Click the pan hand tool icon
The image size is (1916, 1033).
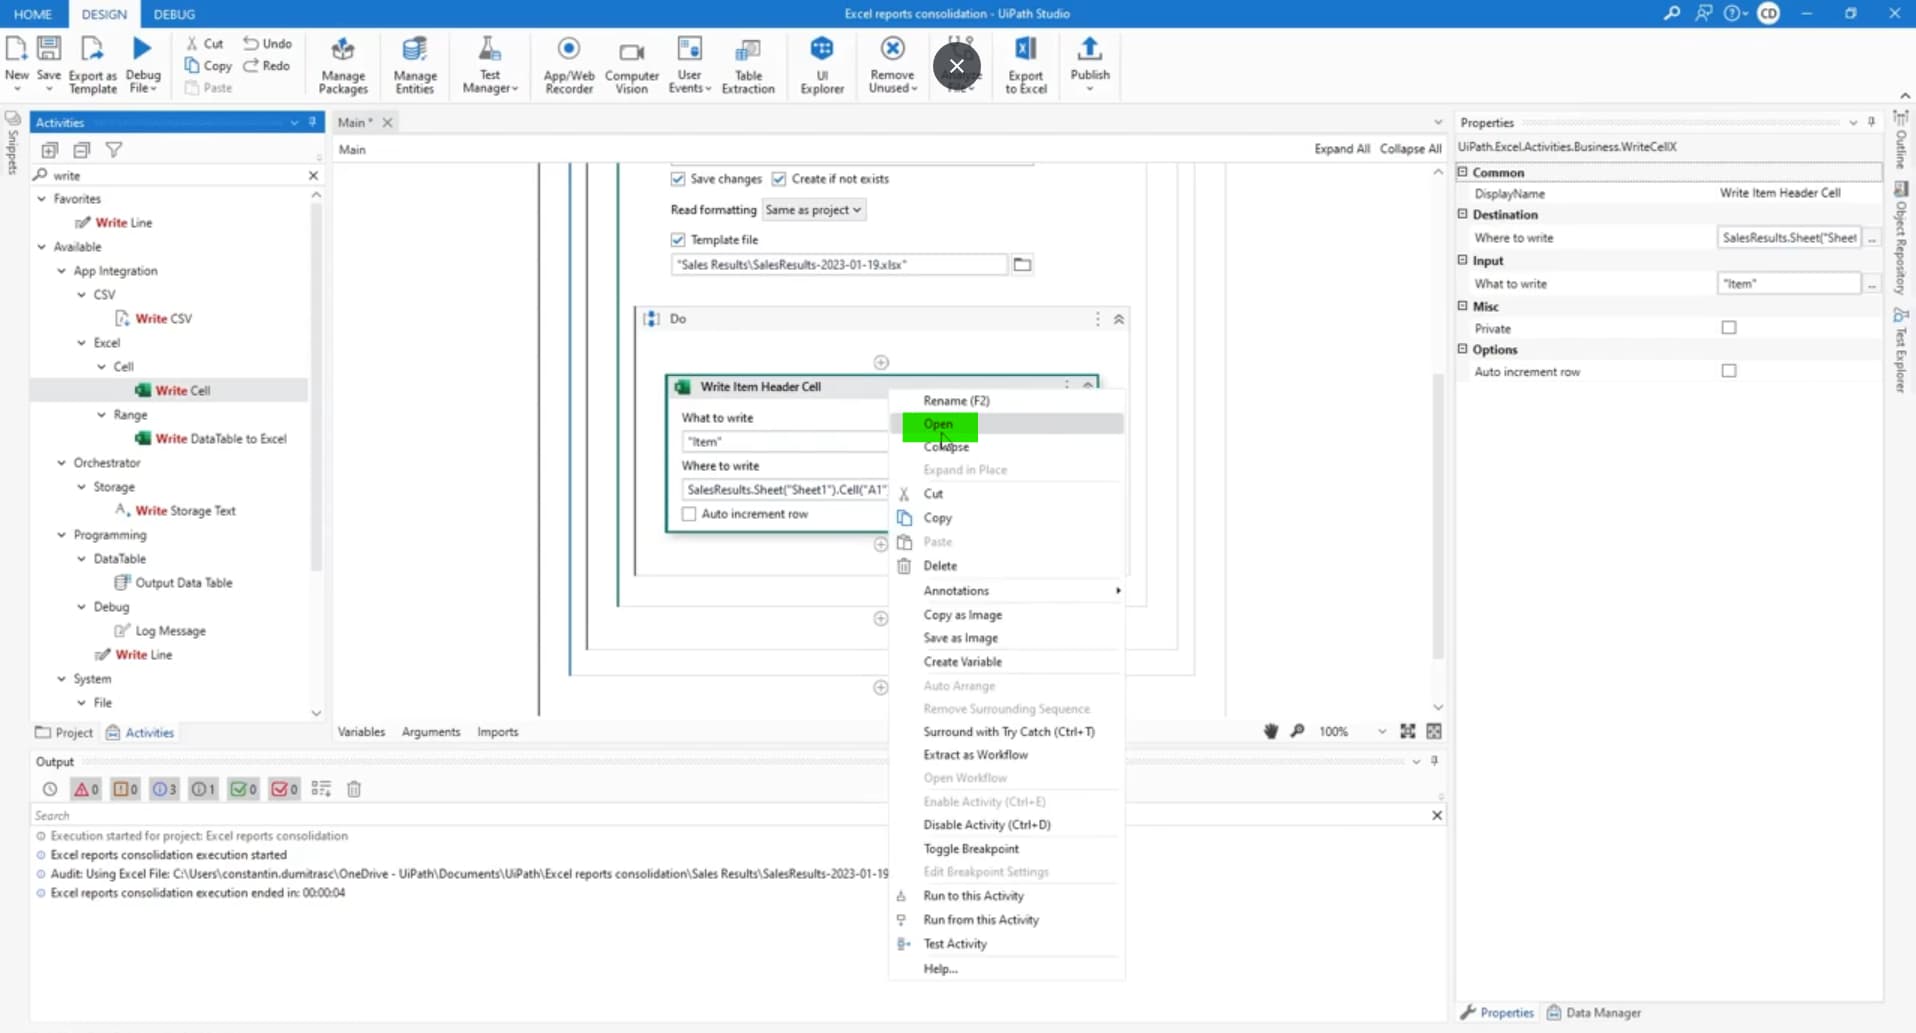(1270, 731)
